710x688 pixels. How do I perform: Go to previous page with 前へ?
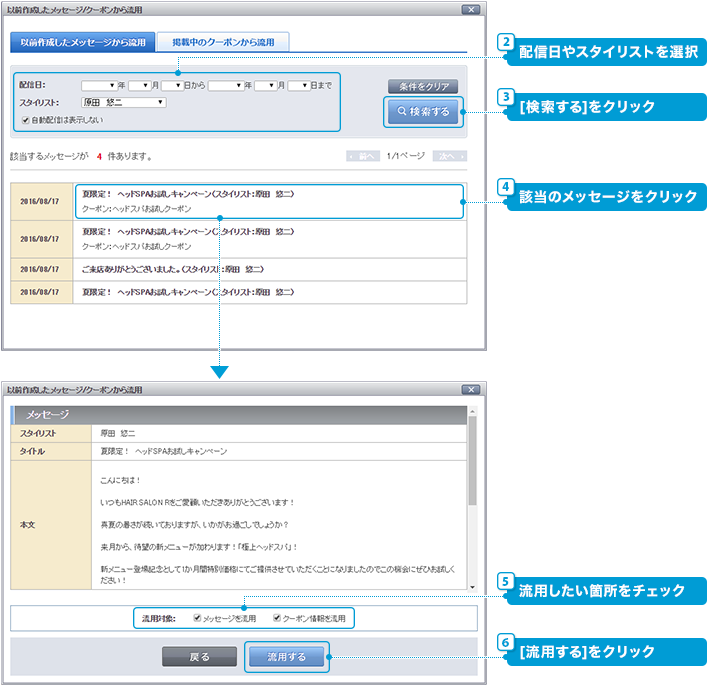pos(363,156)
